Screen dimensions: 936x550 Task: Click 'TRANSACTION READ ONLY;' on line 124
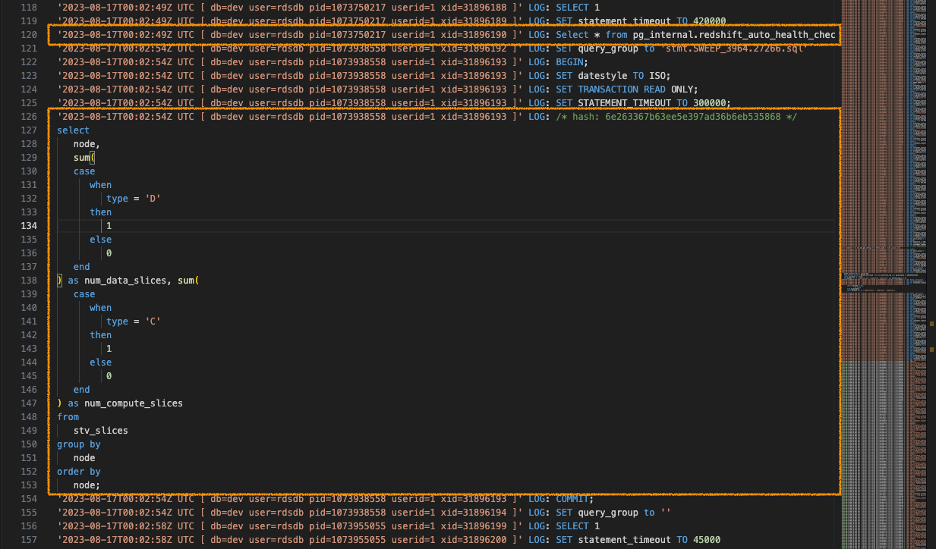(638, 90)
